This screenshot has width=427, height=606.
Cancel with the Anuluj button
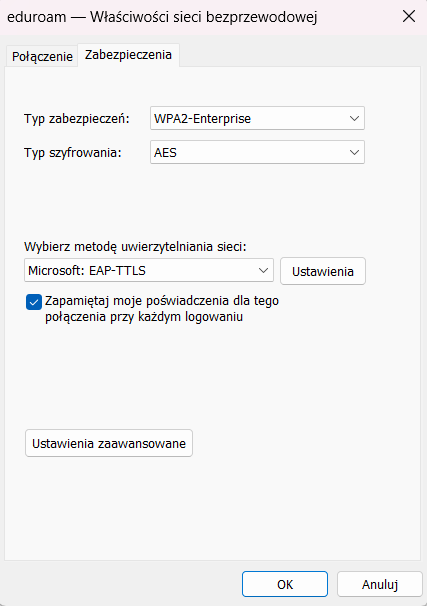click(x=379, y=584)
